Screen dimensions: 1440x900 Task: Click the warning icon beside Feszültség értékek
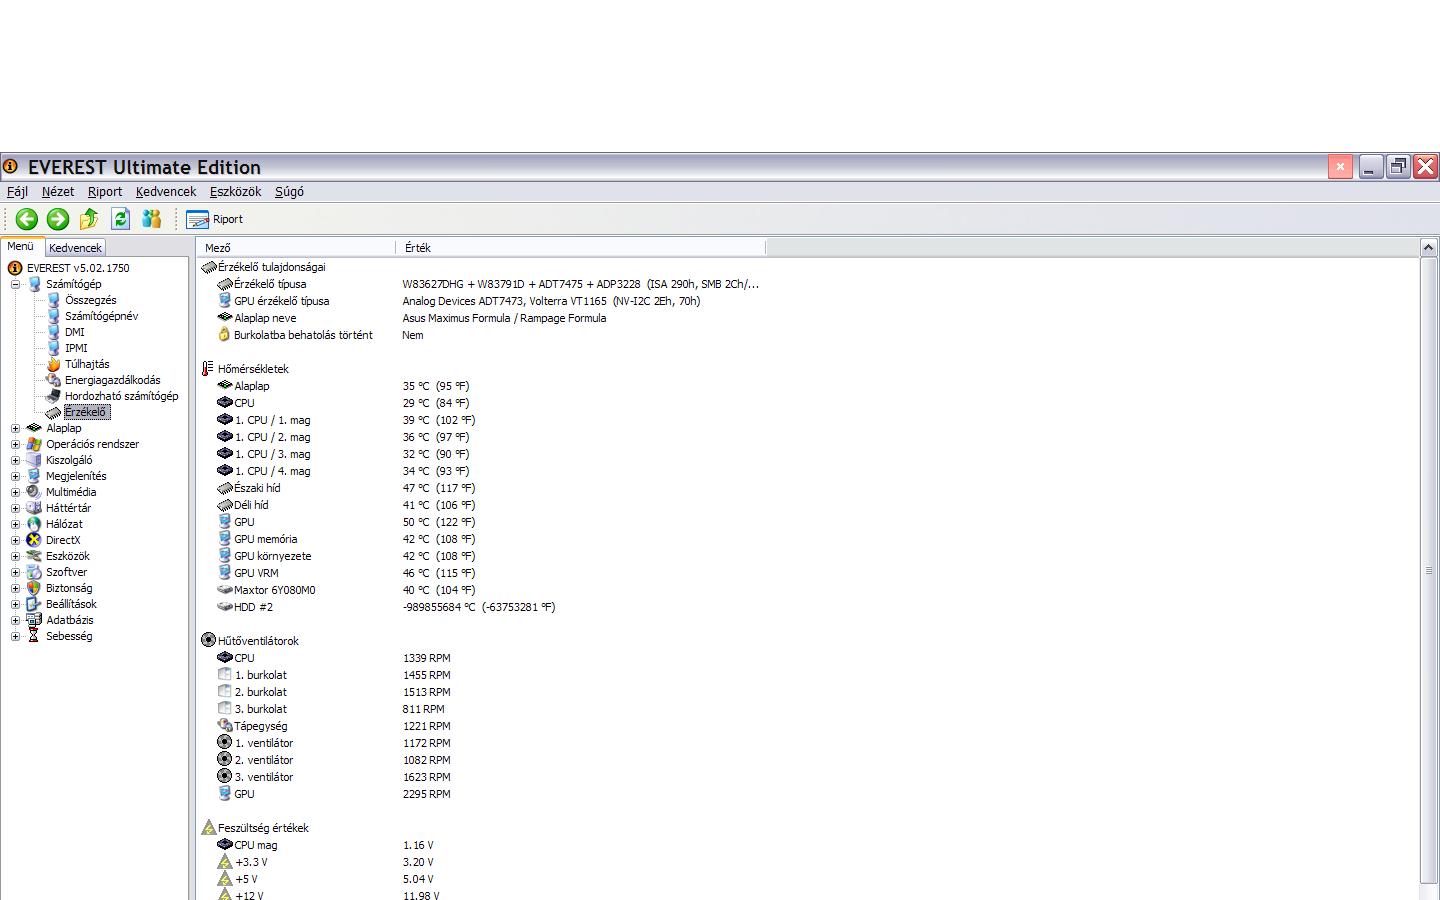pyautogui.click(x=208, y=828)
